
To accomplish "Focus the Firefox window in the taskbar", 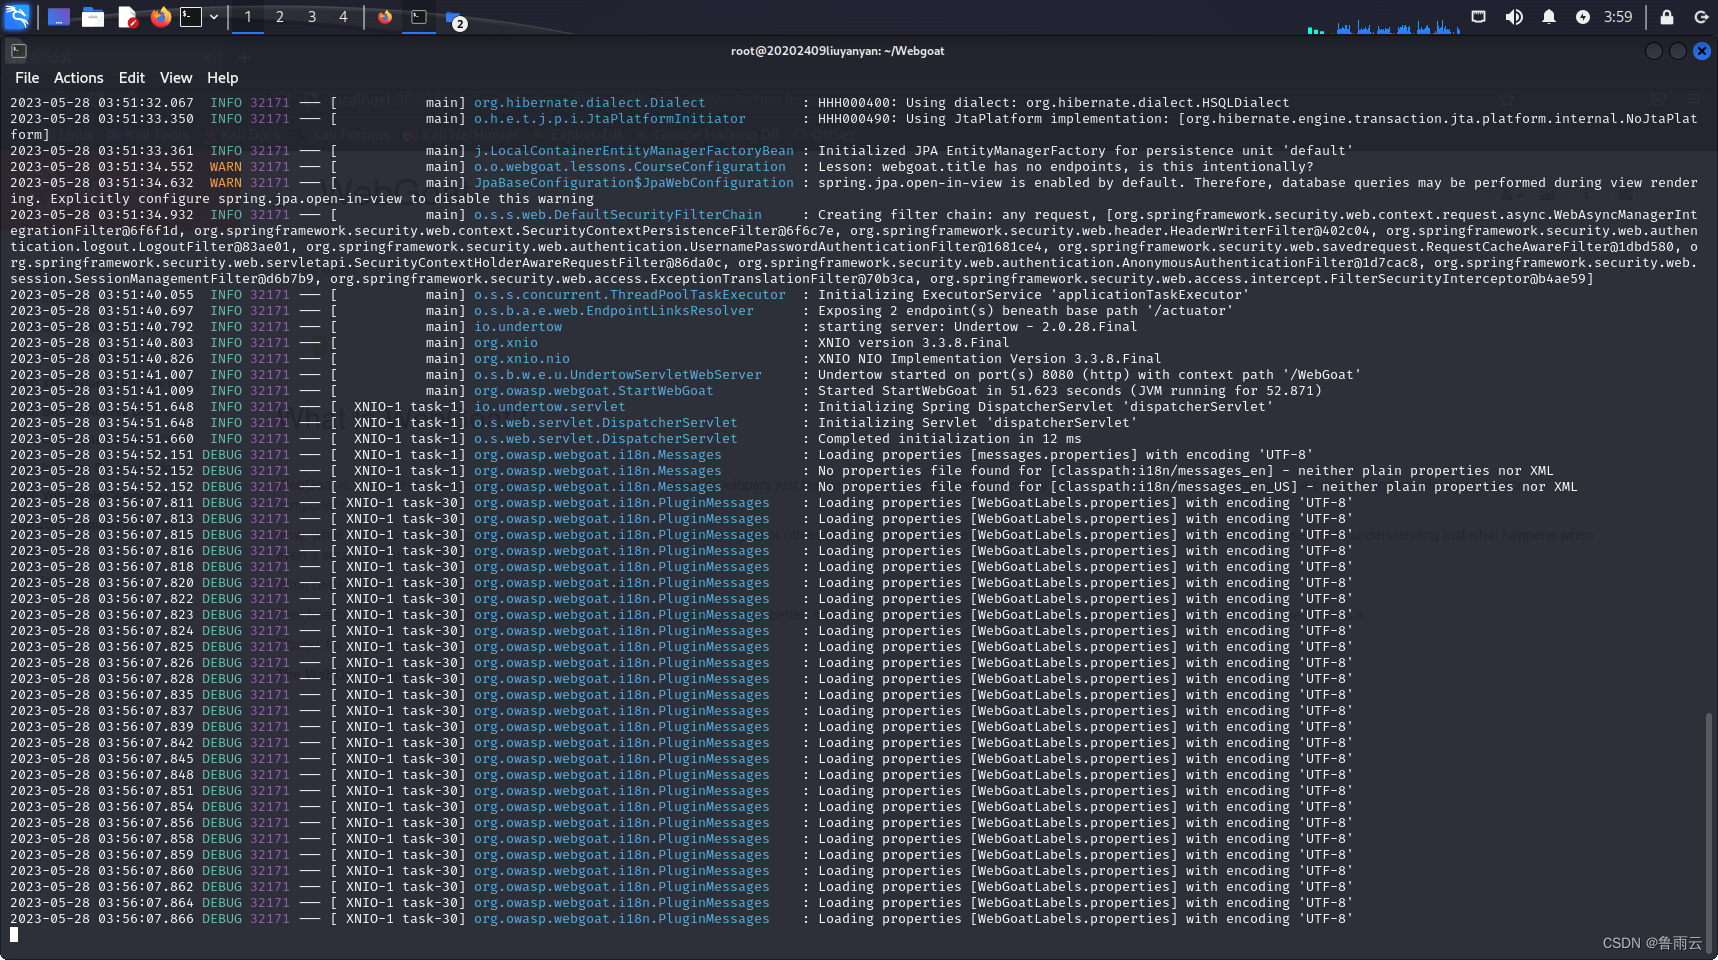I will (385, 17).
